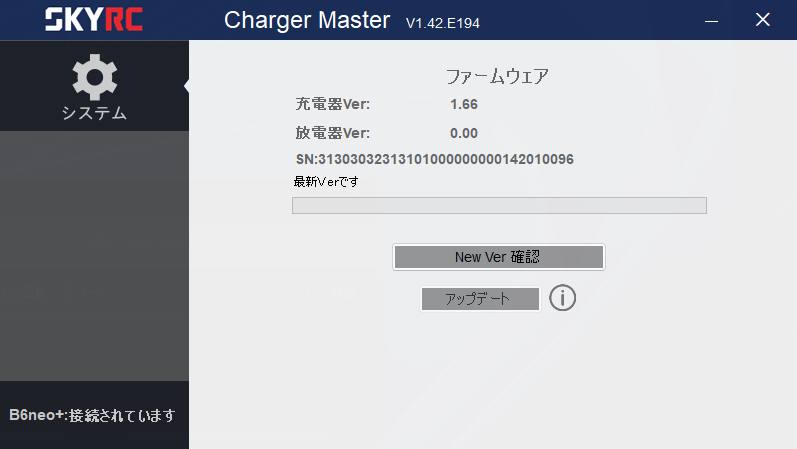Viewport: 797px width, 449px height.
Task: Select the システム label in sidebar
Action: (95, 113)
